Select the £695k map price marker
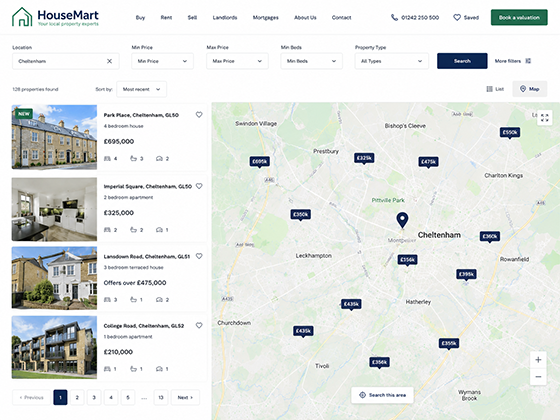Screen dimensions: 560x420 pyautogui.click(x=260, y=162)
